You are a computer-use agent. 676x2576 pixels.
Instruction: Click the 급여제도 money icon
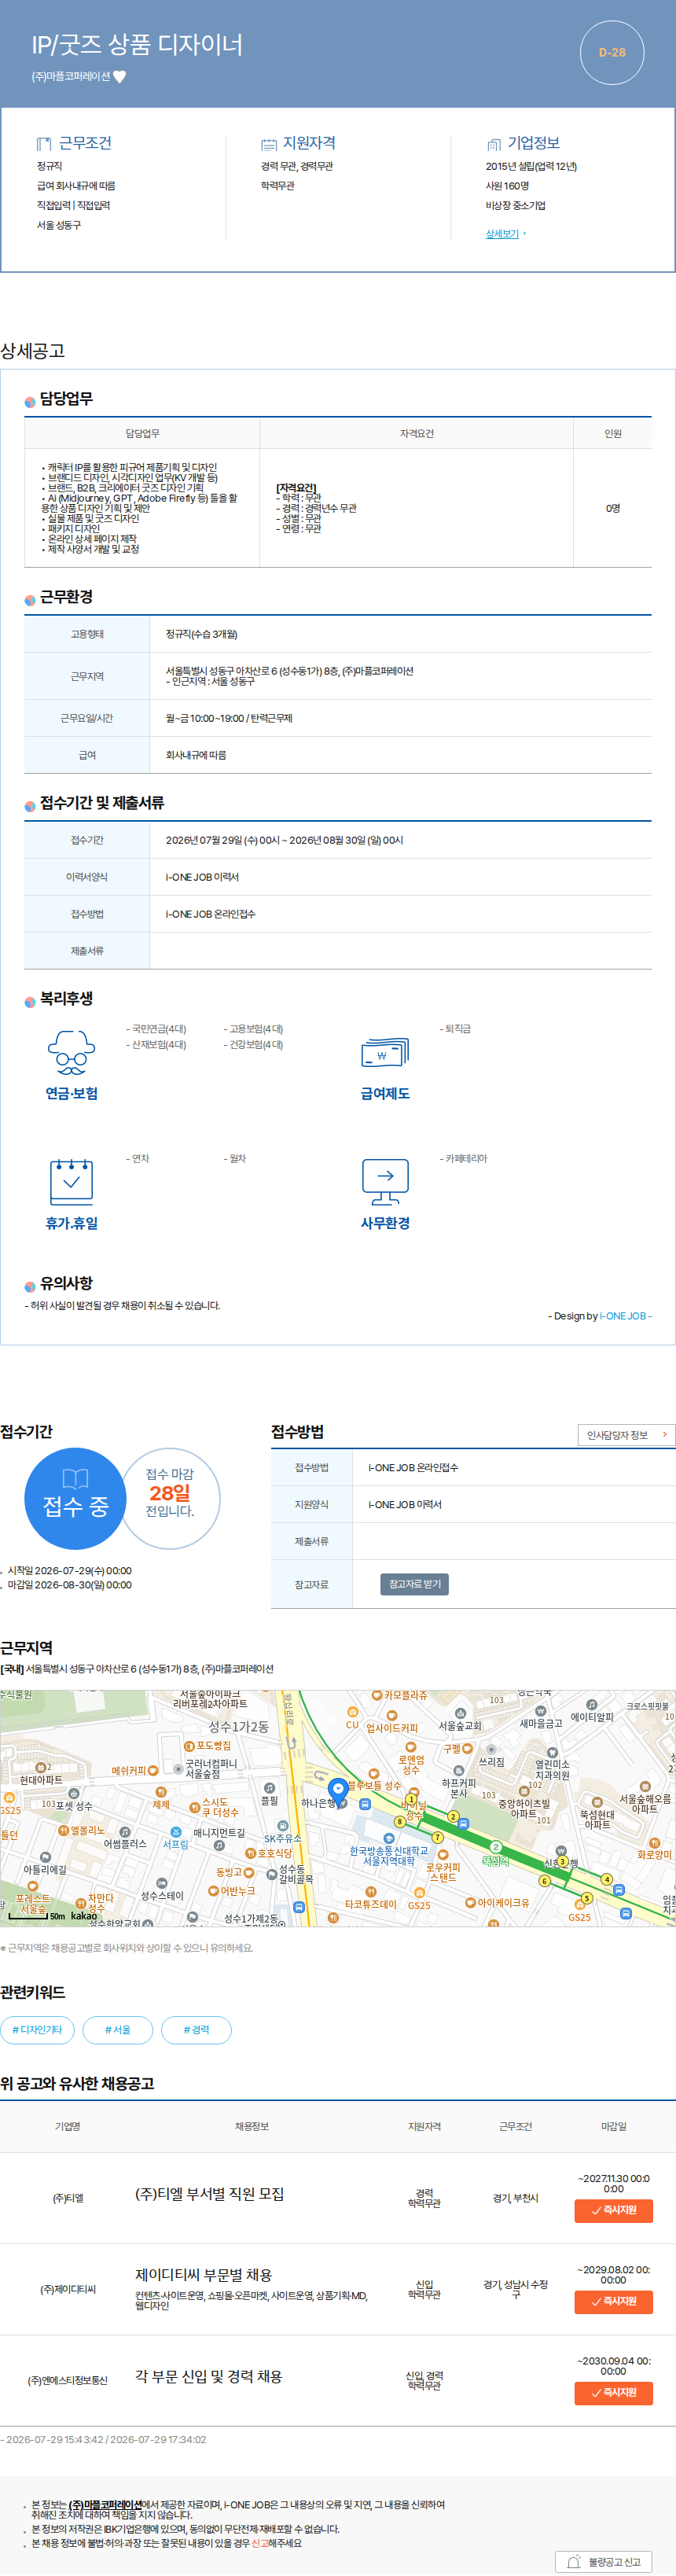point(385,1053)
